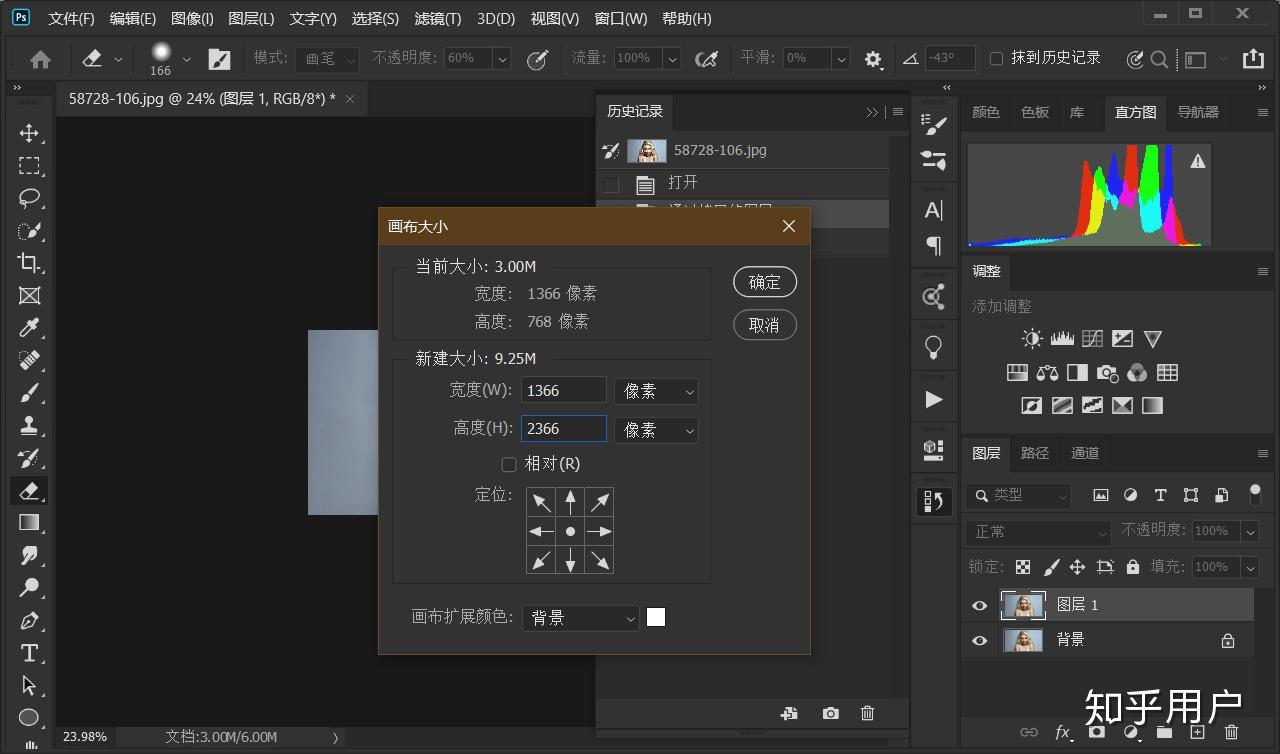Click the search magnifier in options bar
The image size is (1280, 754).
click(x=1159, y=60)
